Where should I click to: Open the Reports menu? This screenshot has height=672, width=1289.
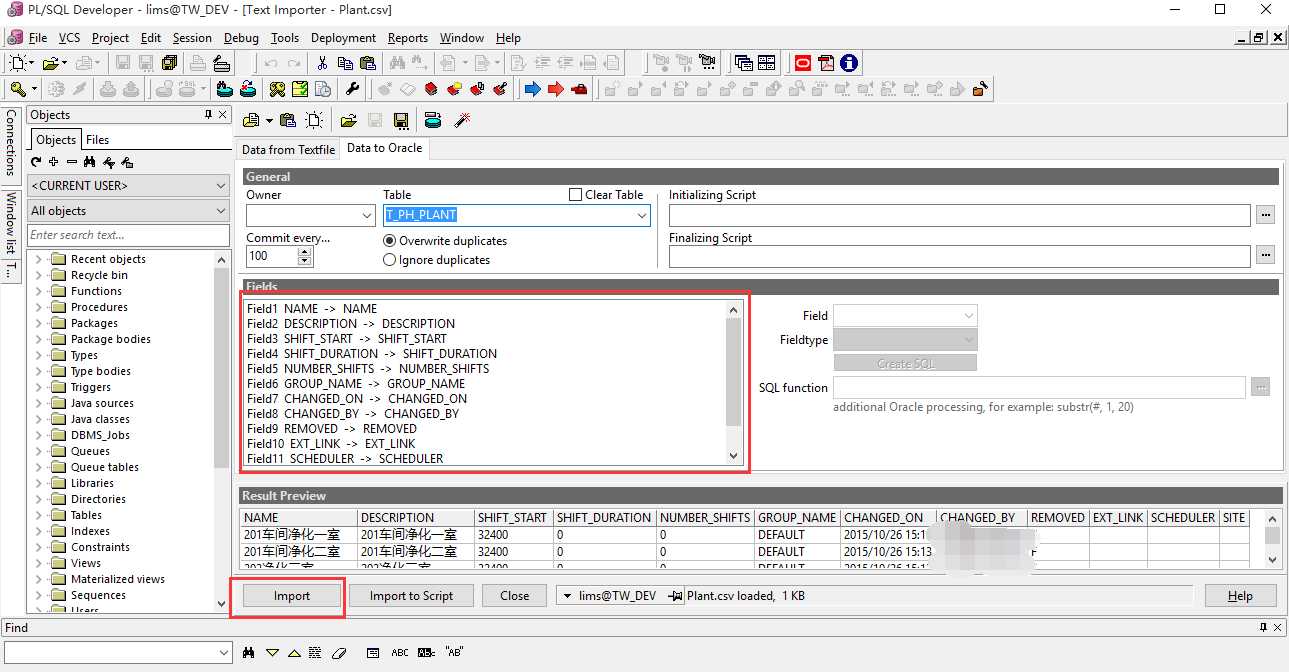pos(408,38)
